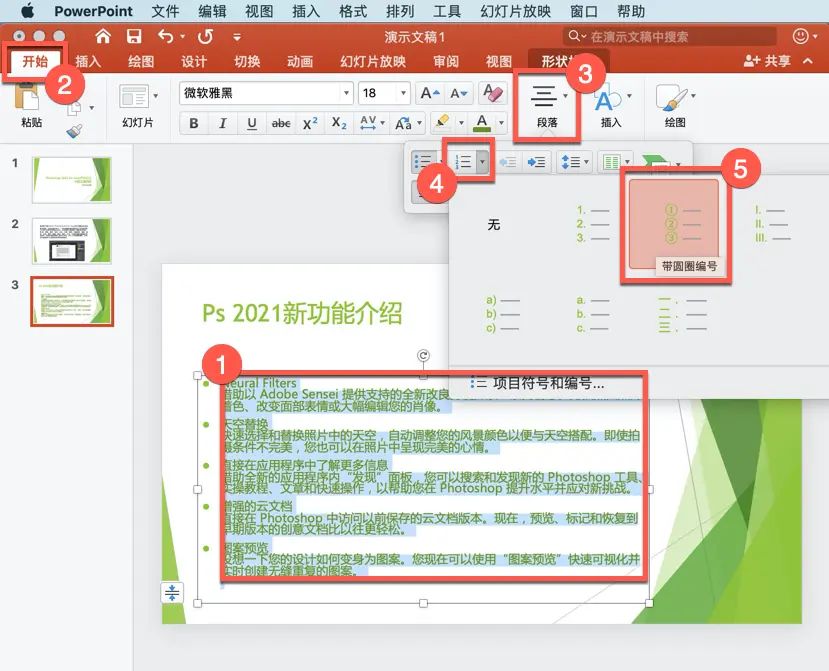Select the Roman numeral I. II. III. style

tap(772, 225)
